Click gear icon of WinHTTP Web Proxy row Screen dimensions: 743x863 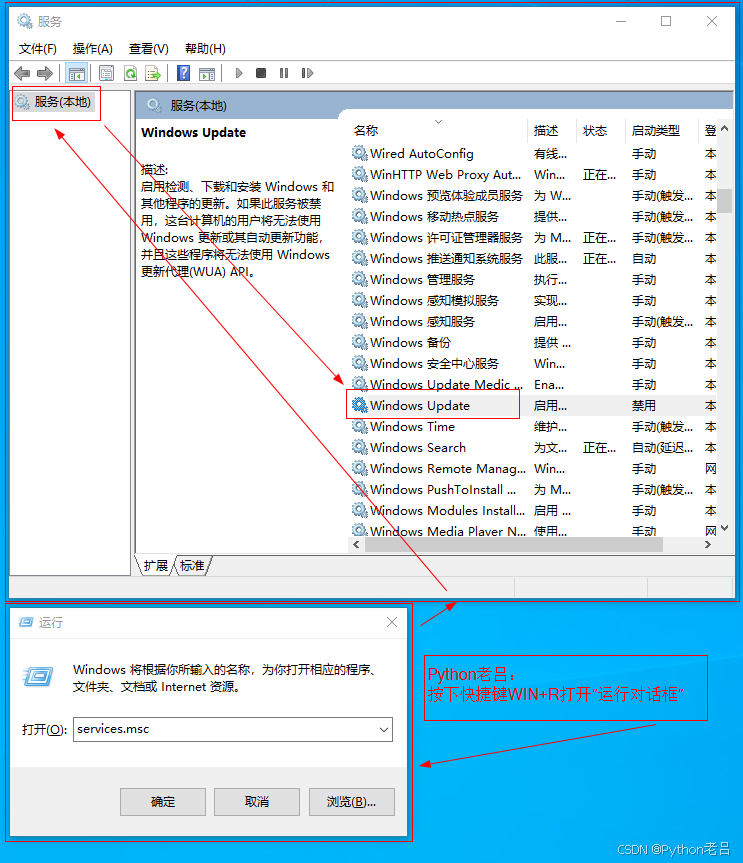(x=359, y=174)
